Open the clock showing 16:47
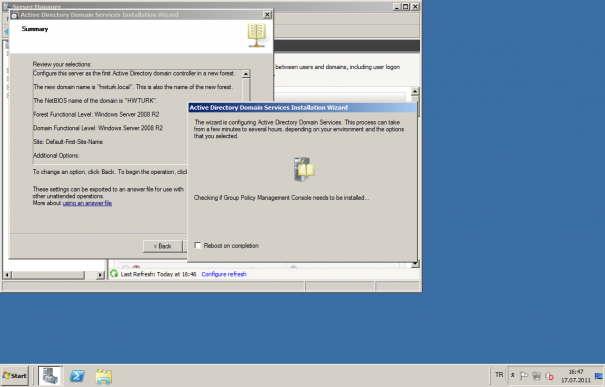Screen dimensions: 605x387 (x=576, y=376)
